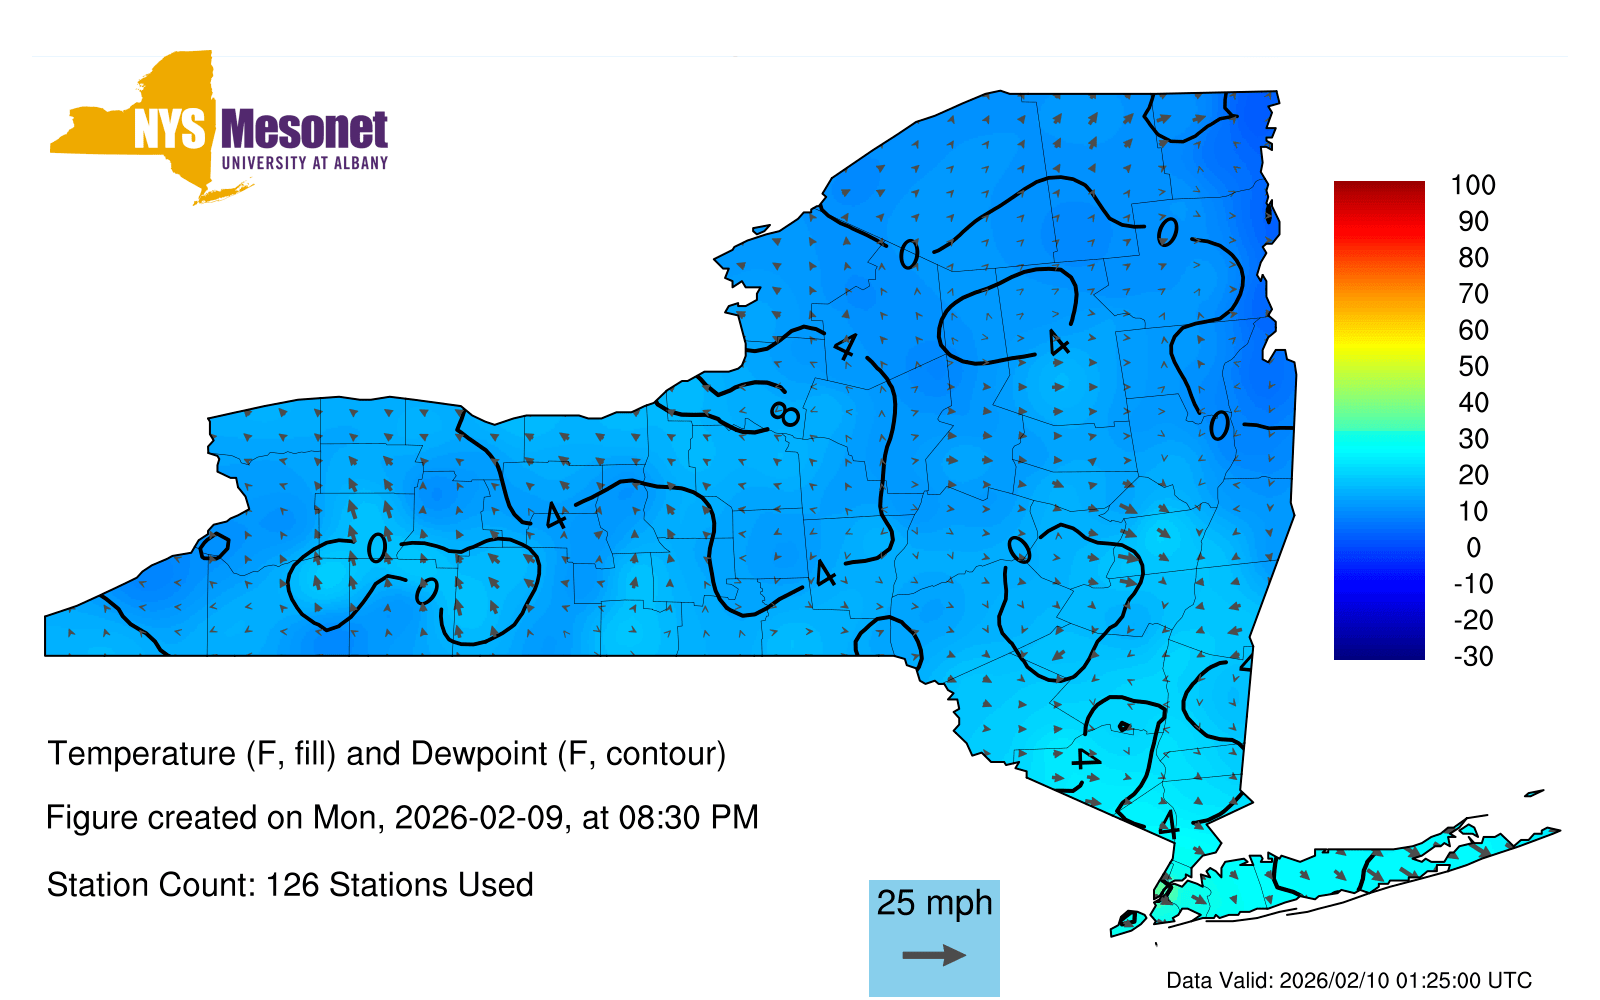1600x1000 pixels.
Task: Click the Figure created on date line
Action: tap(402, 817)
